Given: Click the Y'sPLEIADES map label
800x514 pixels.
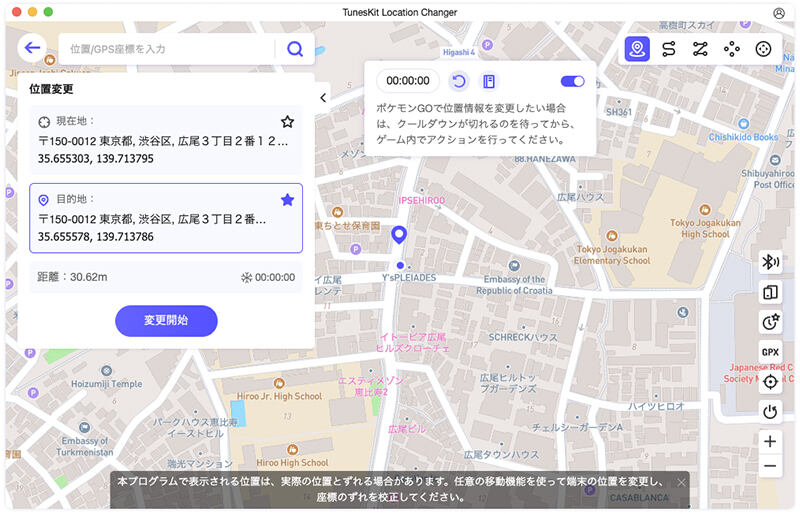Looking at the screenshot, I should click(x=409, y=278).
